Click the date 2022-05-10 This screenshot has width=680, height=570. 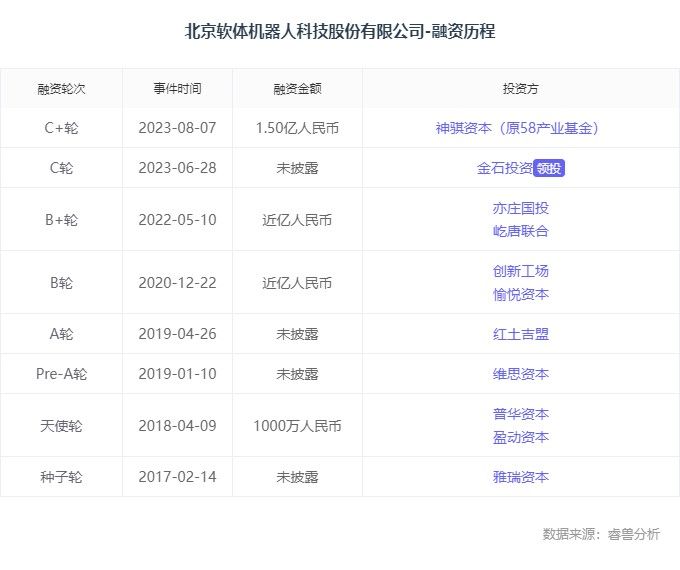coord(177,220)
